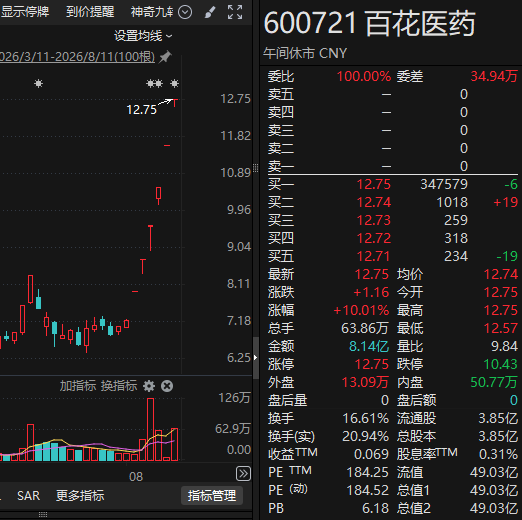Viewport: 522px width, 520px height.
Task: Open the 更多指标 tab
Action: tap(80, 496)
